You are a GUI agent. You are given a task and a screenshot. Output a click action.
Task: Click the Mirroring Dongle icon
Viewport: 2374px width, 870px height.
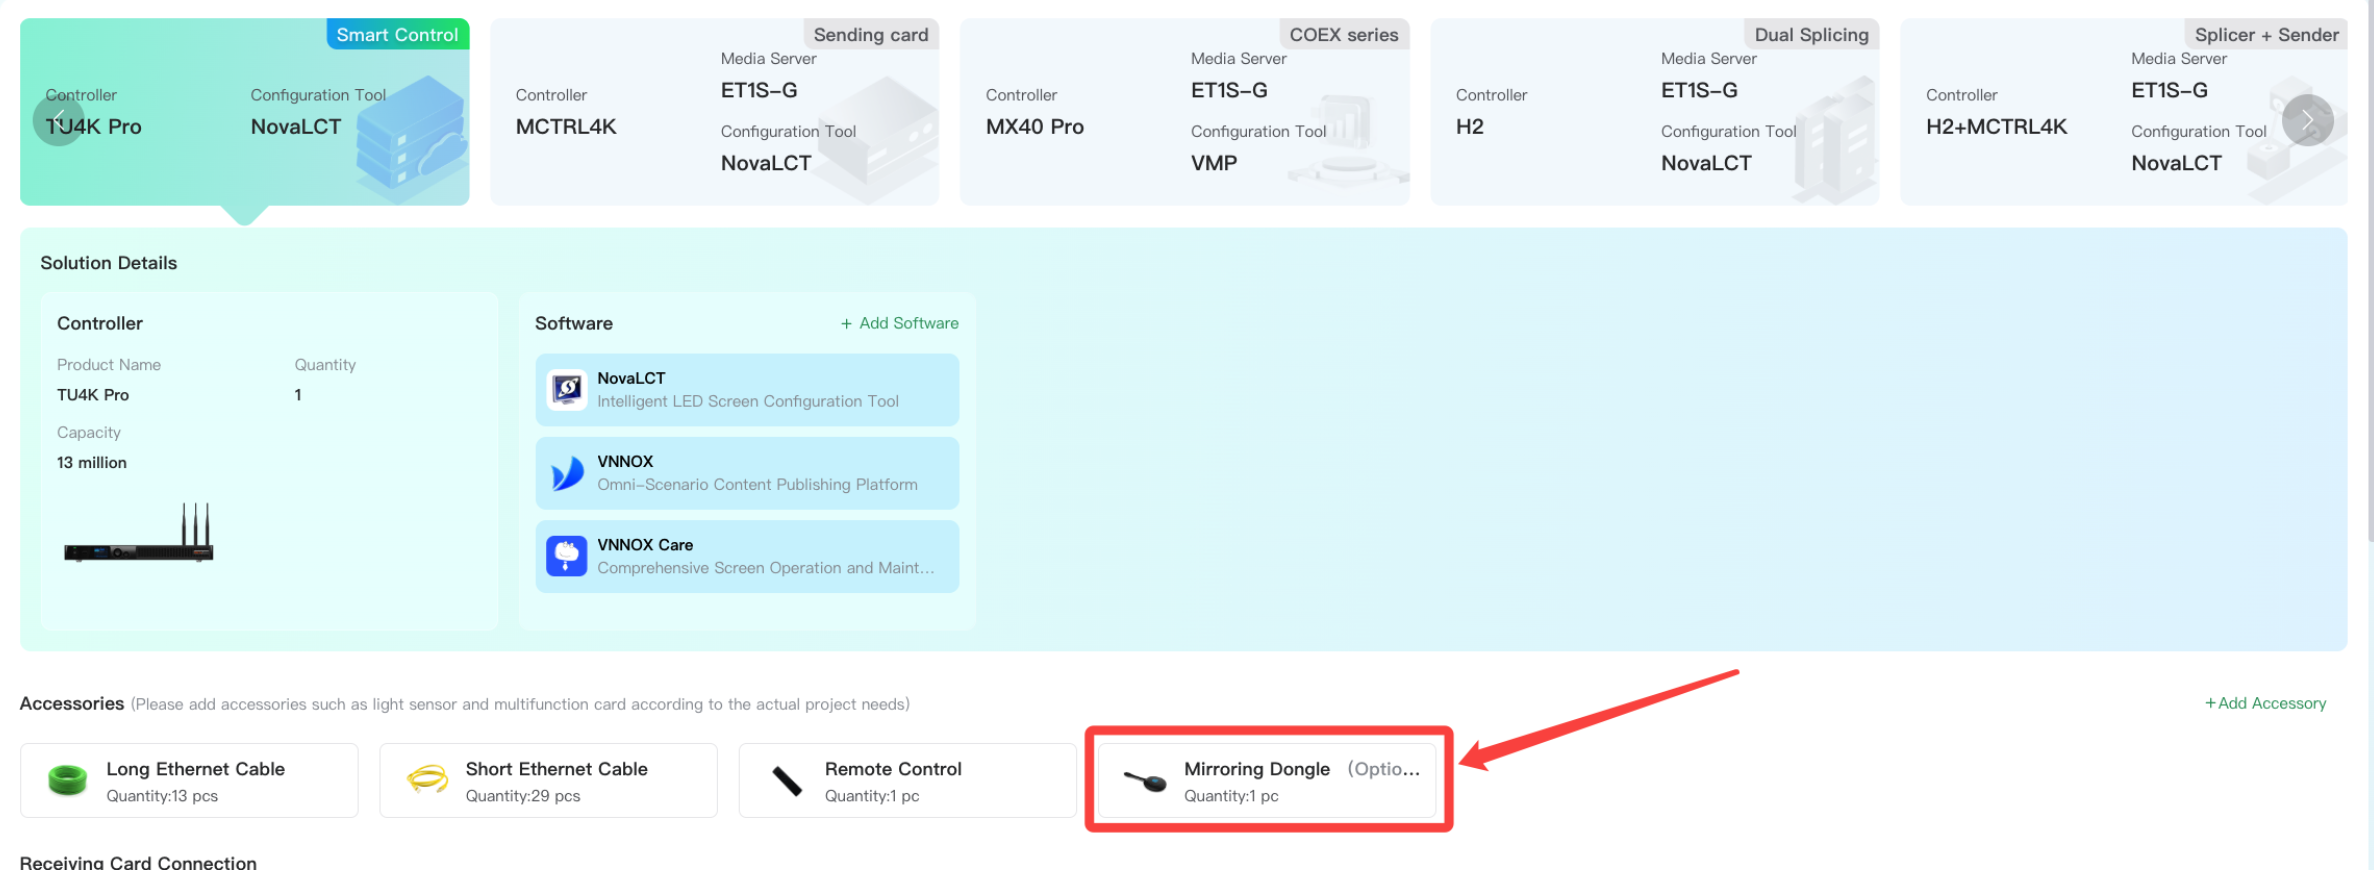coord(1145,781)
